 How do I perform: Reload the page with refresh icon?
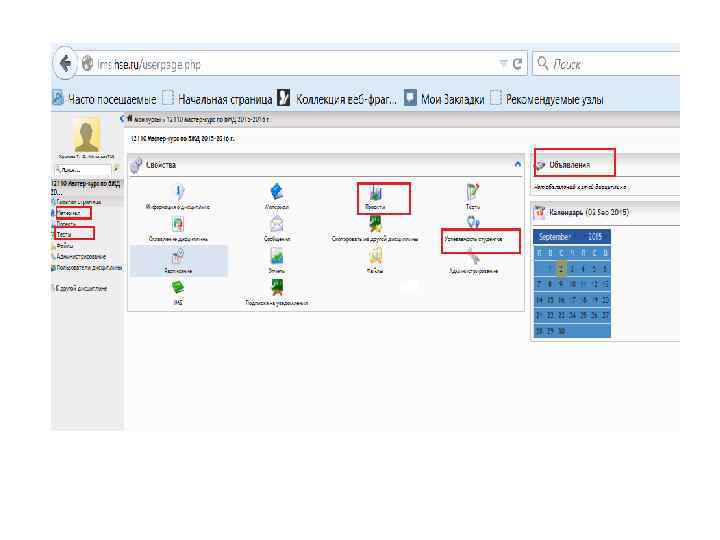pos(518,64)
